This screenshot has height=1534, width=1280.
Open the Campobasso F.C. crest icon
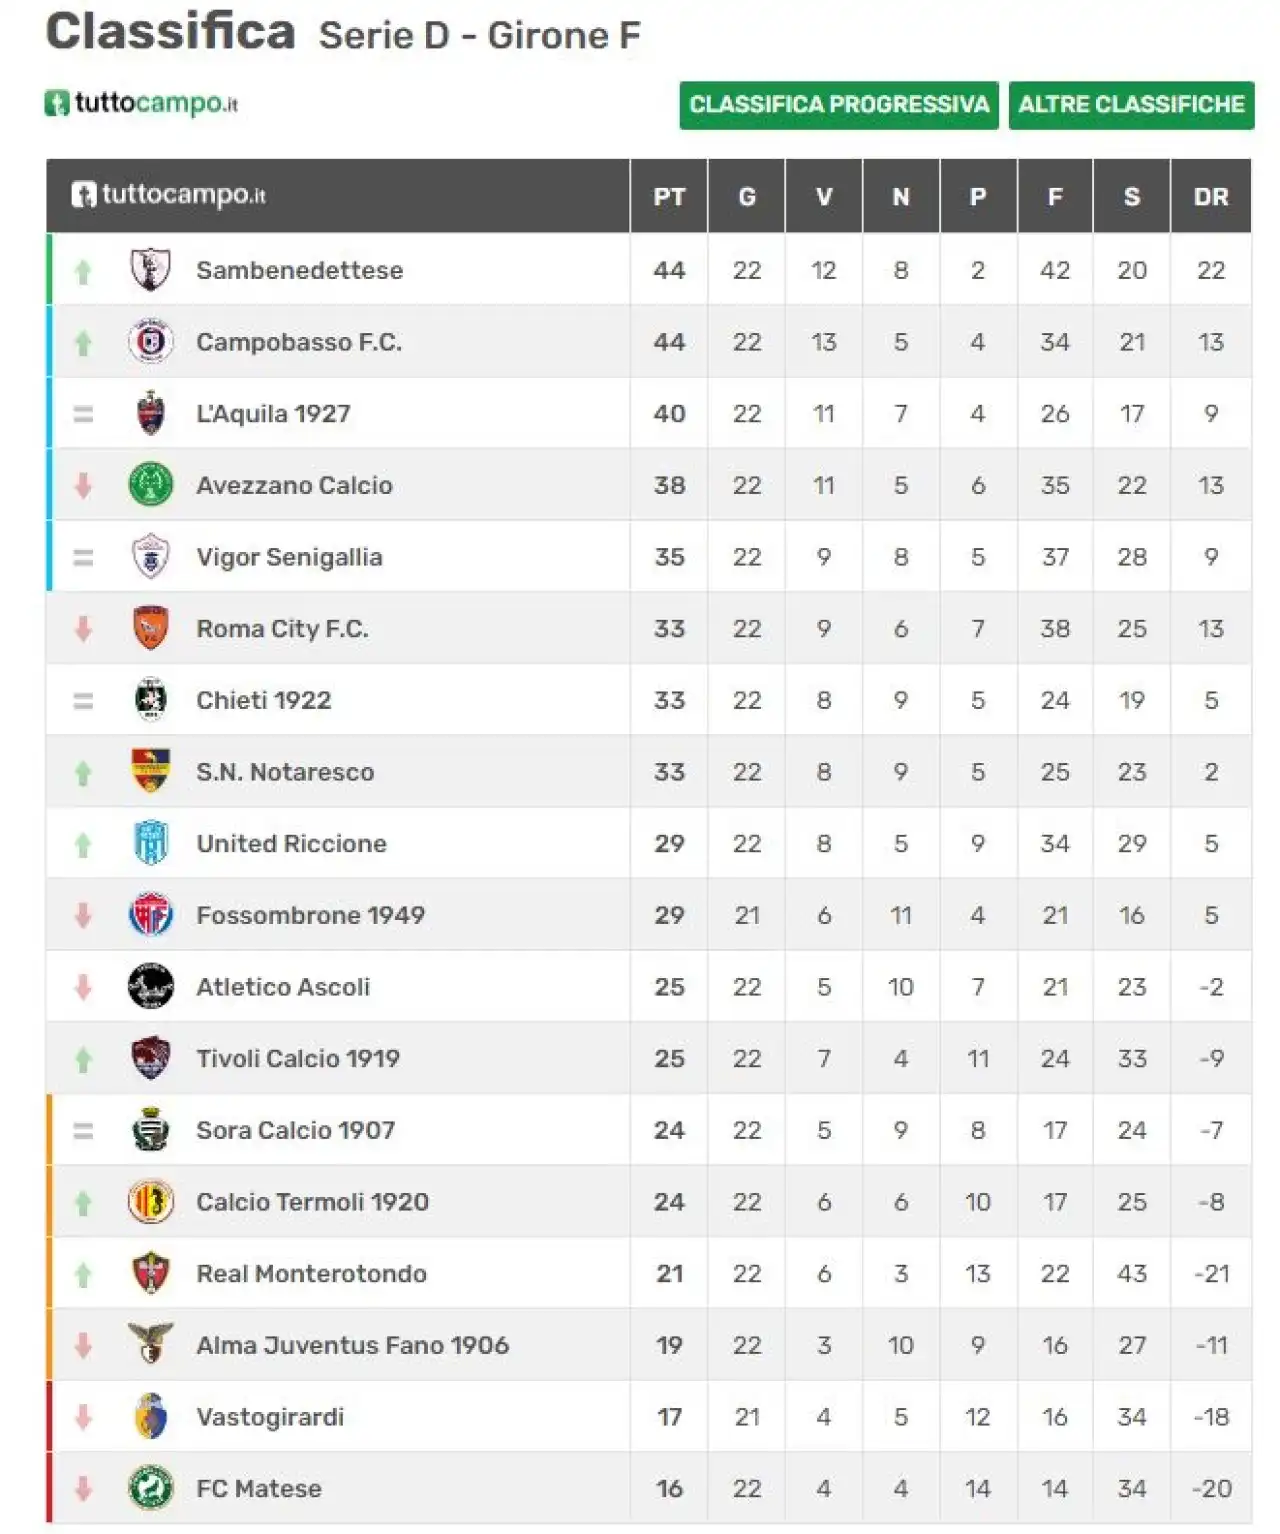pyautogui.click(x=151, y=342)
